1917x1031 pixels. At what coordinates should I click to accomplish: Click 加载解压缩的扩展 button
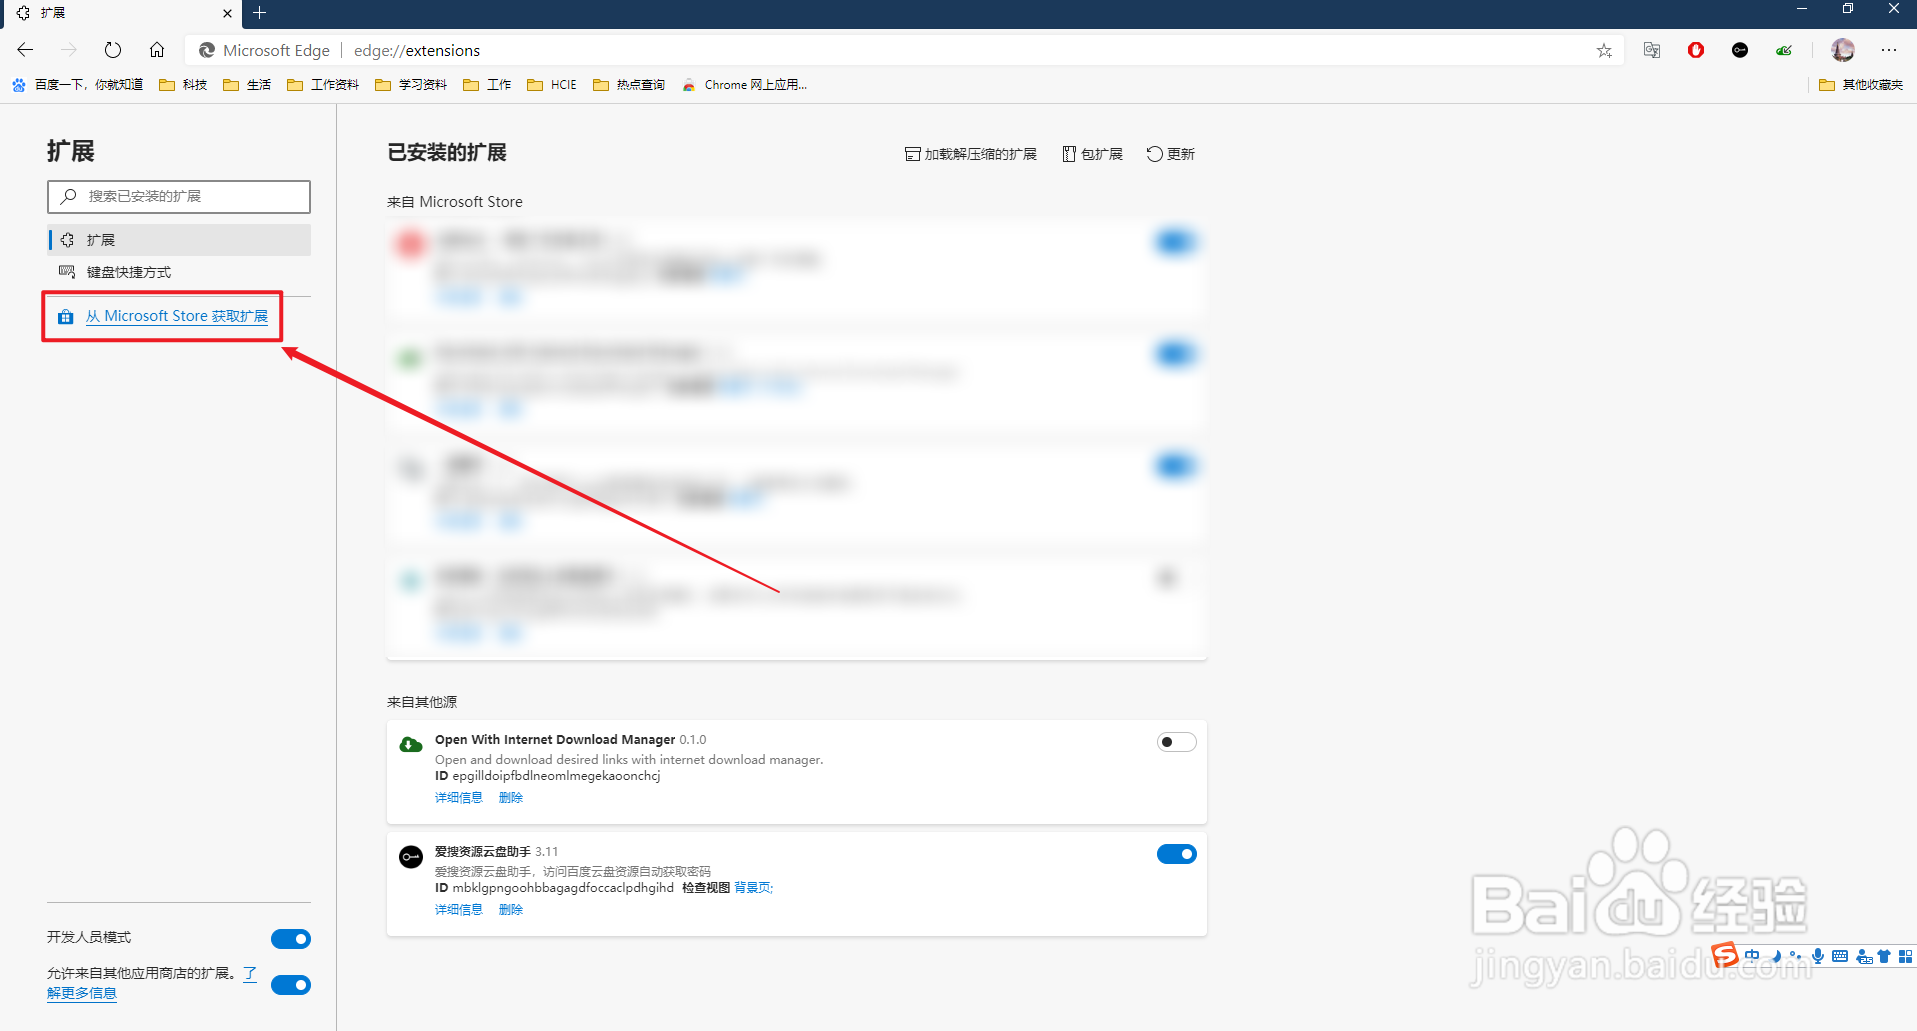point(970,154)
